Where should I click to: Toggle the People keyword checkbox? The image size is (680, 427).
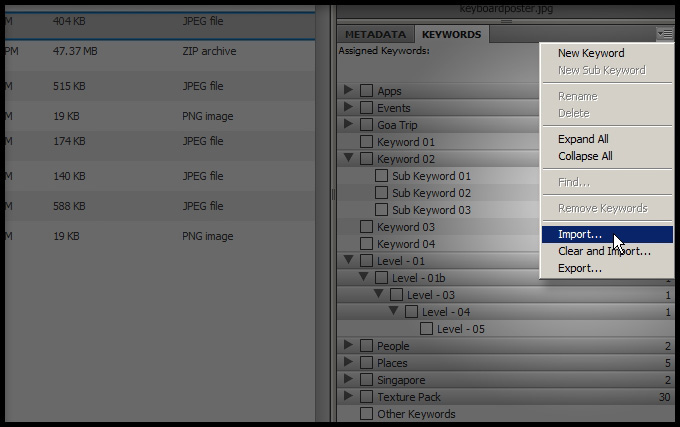click(366, 346)
